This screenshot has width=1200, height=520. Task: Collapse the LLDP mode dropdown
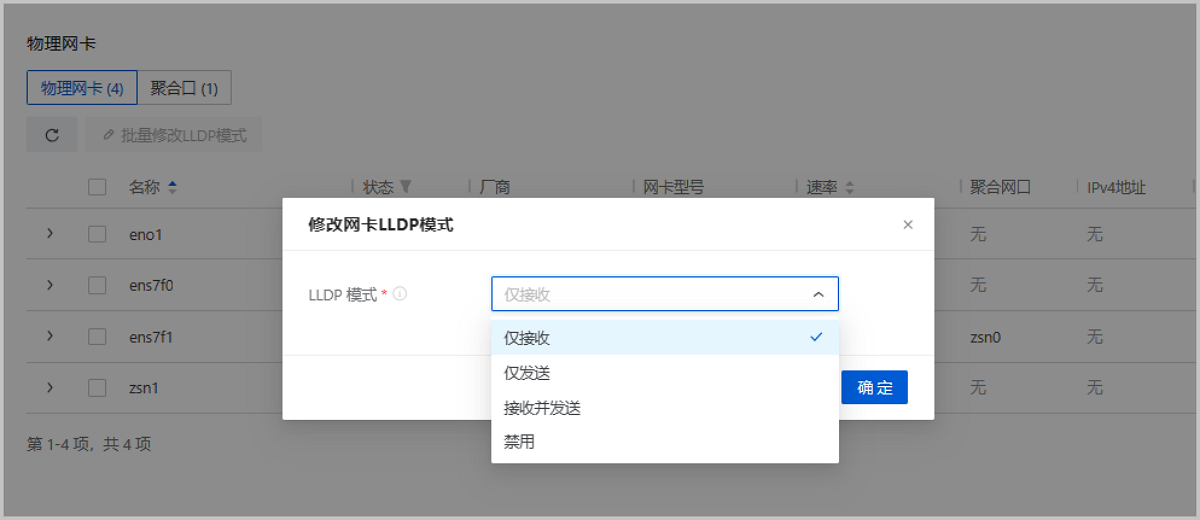[818, 294]
